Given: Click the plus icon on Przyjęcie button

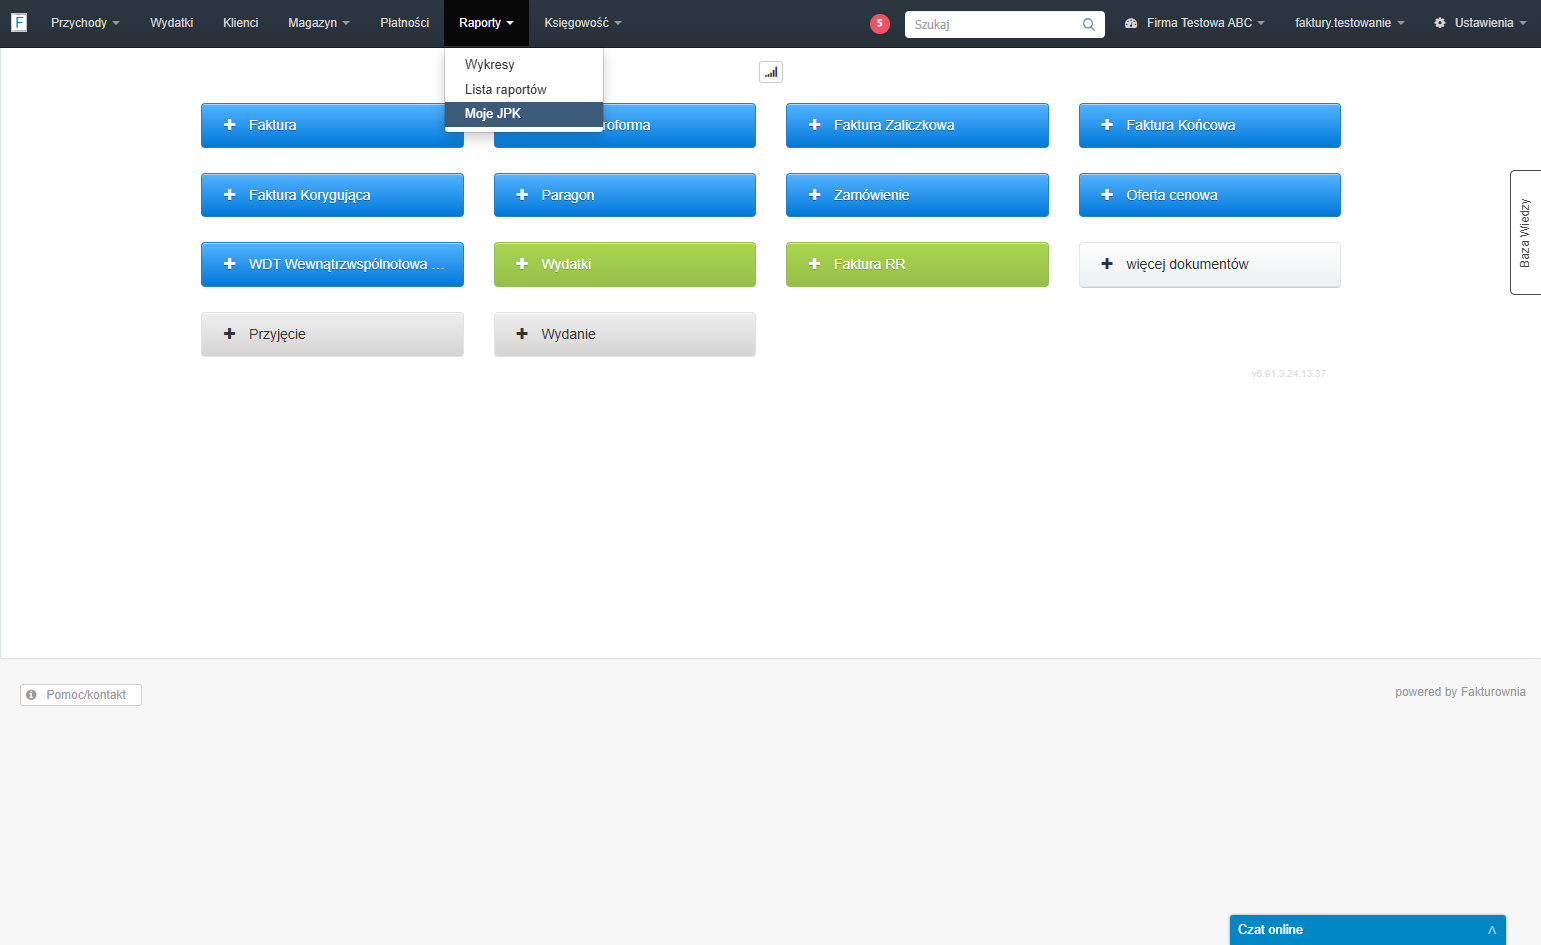Looking at the screenshot, I should click(x=229, y=334).
